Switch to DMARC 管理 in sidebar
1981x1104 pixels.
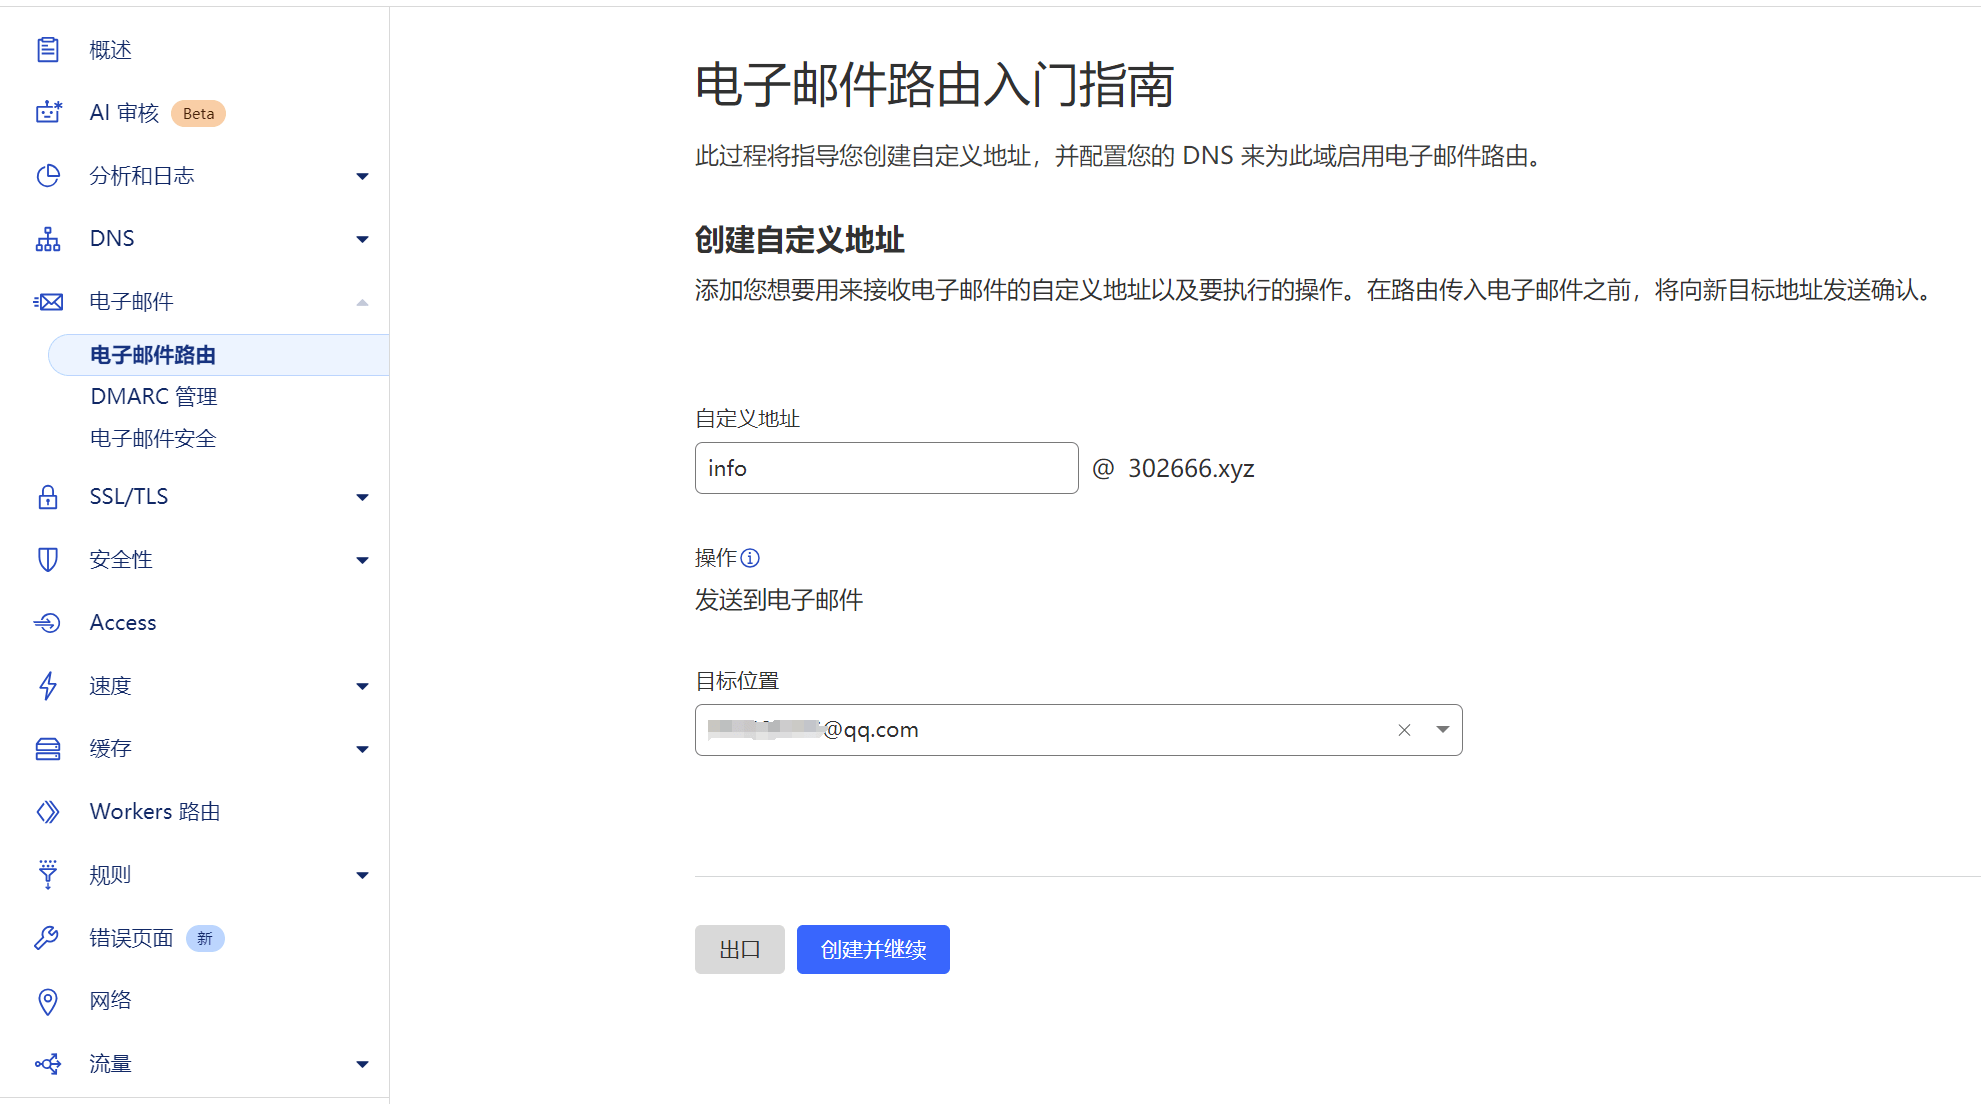(153, 396)
